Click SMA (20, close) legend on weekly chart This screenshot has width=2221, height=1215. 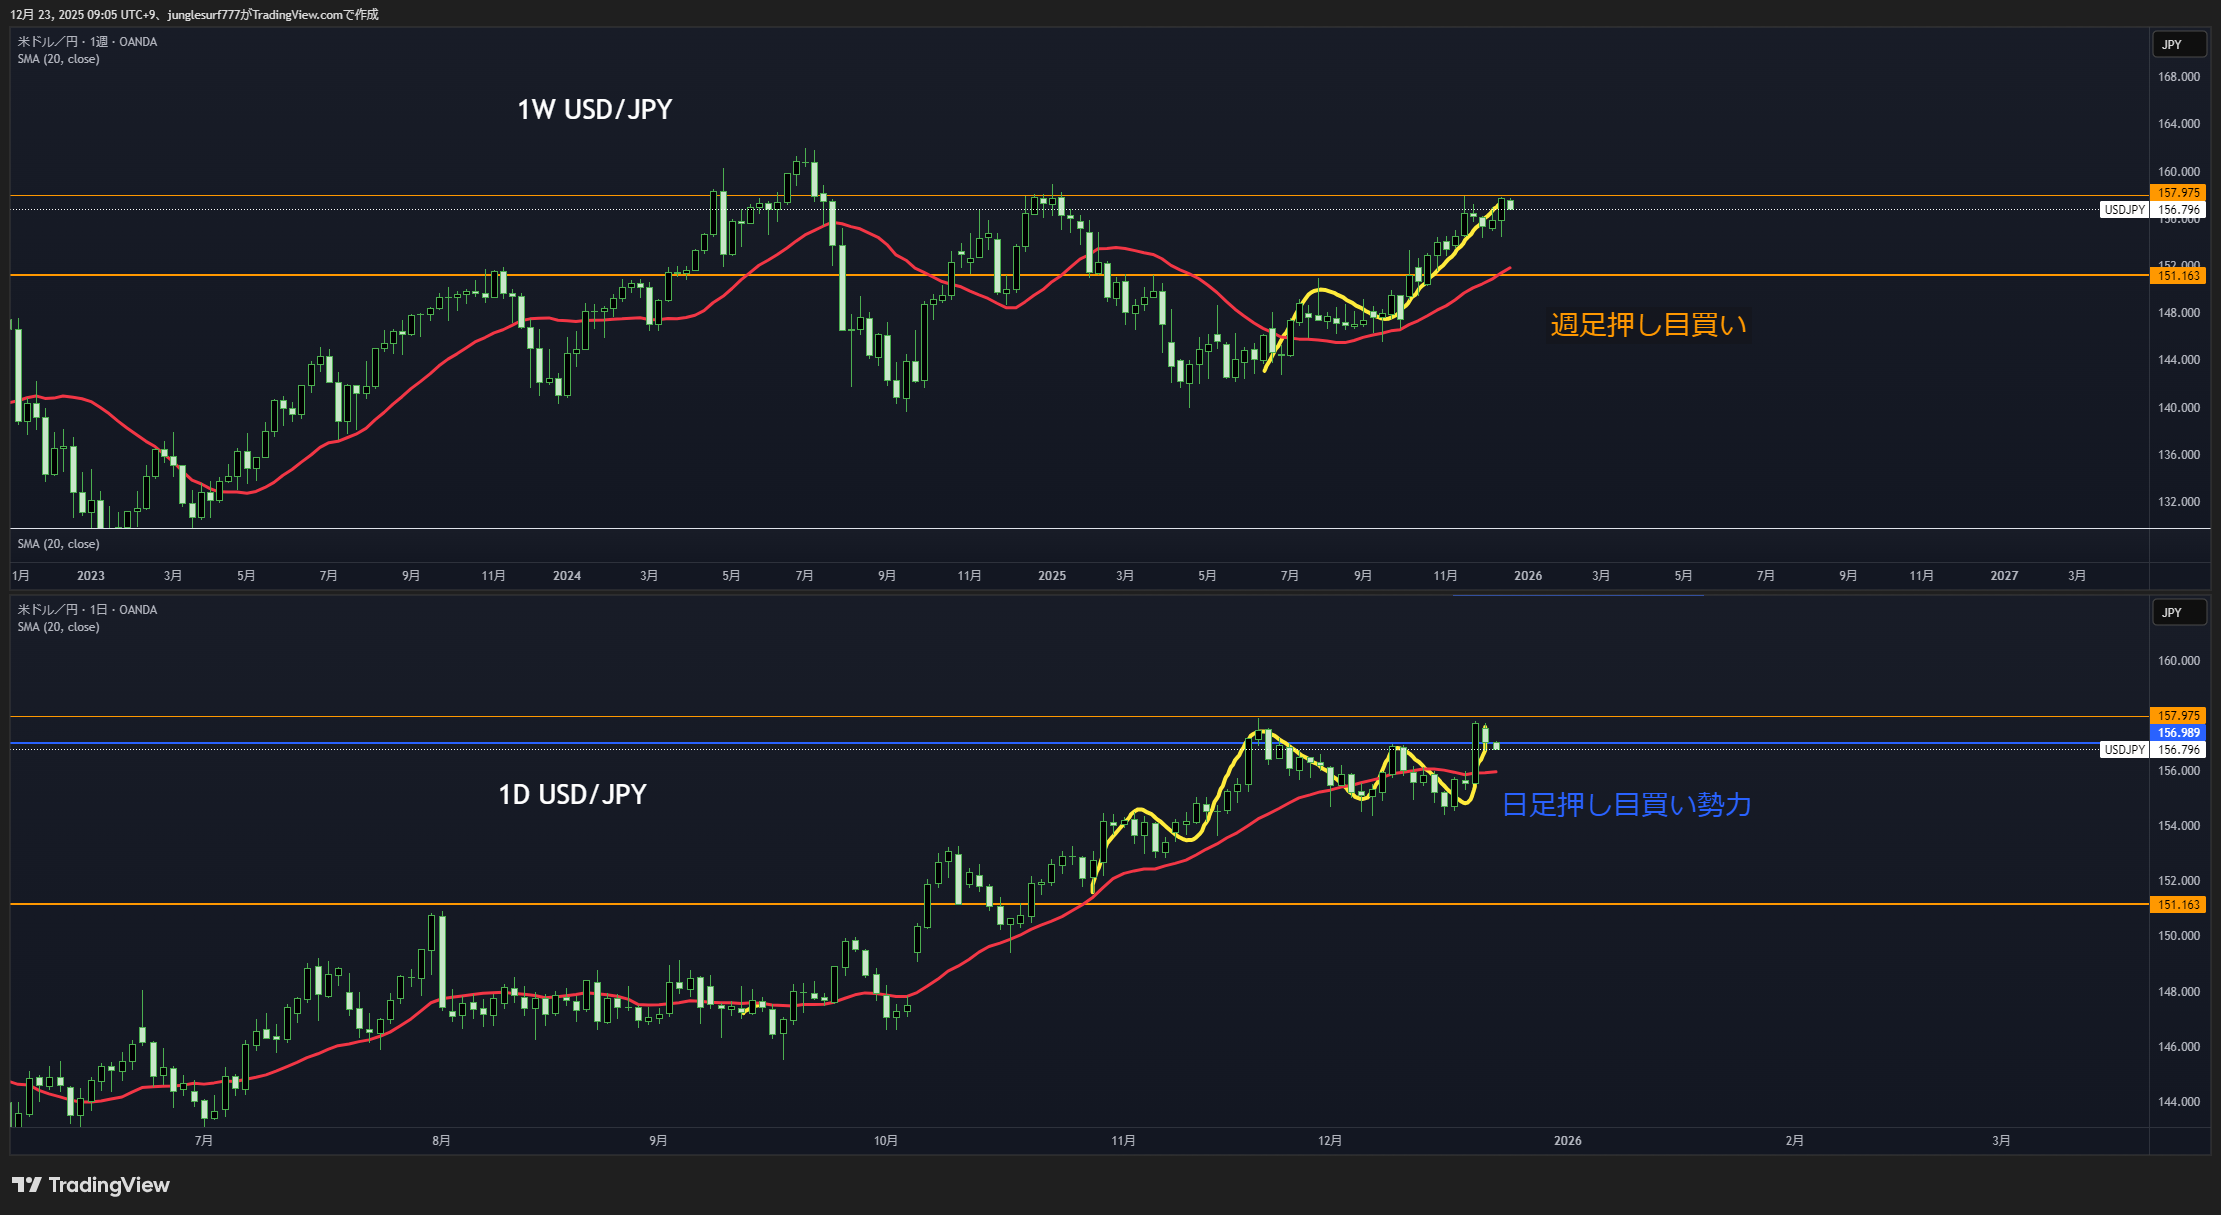coord(58,59)
